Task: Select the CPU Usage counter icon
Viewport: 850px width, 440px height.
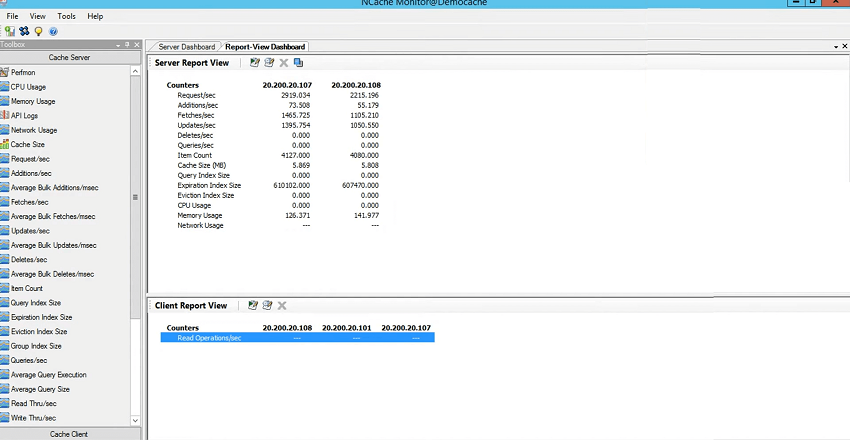Action: (x=4, y=87)
